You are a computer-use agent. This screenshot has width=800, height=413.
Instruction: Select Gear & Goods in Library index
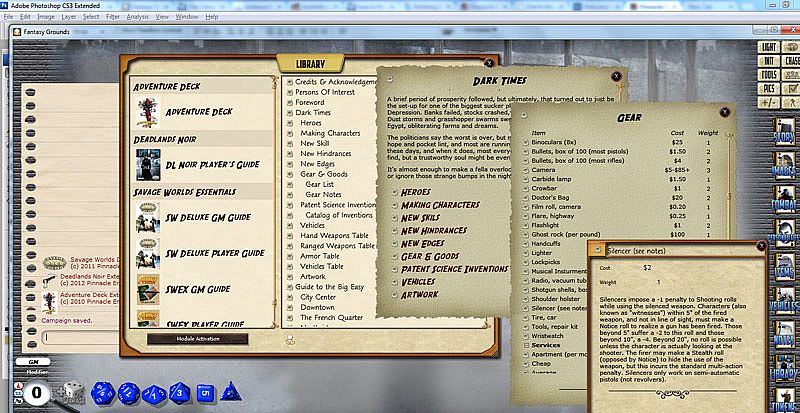pos(323,174)
